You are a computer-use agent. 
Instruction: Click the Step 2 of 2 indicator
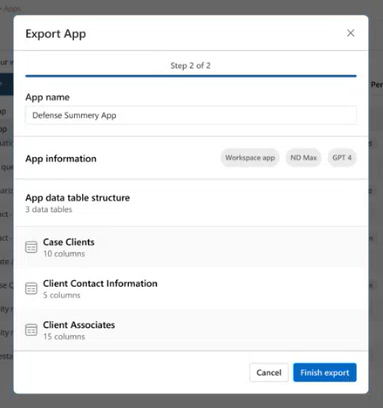tap(191, 66)
